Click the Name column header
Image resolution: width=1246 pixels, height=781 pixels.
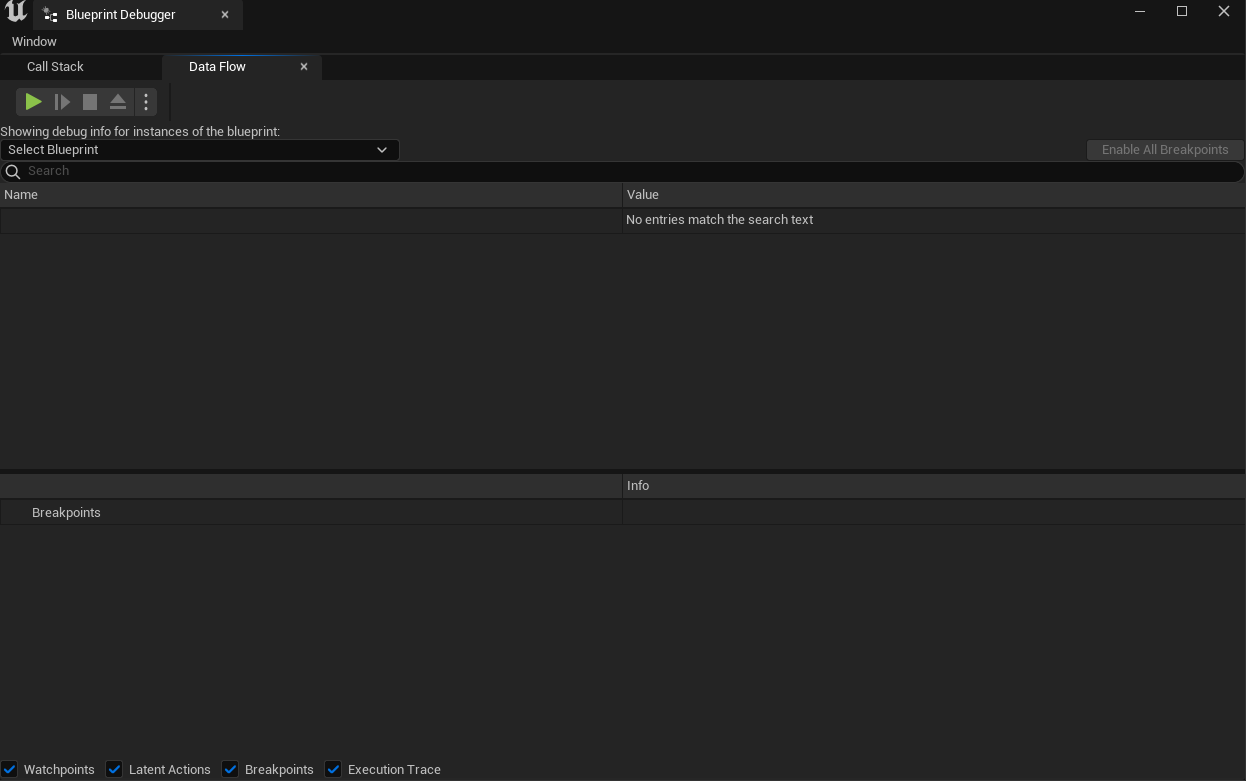coord(21,194)
